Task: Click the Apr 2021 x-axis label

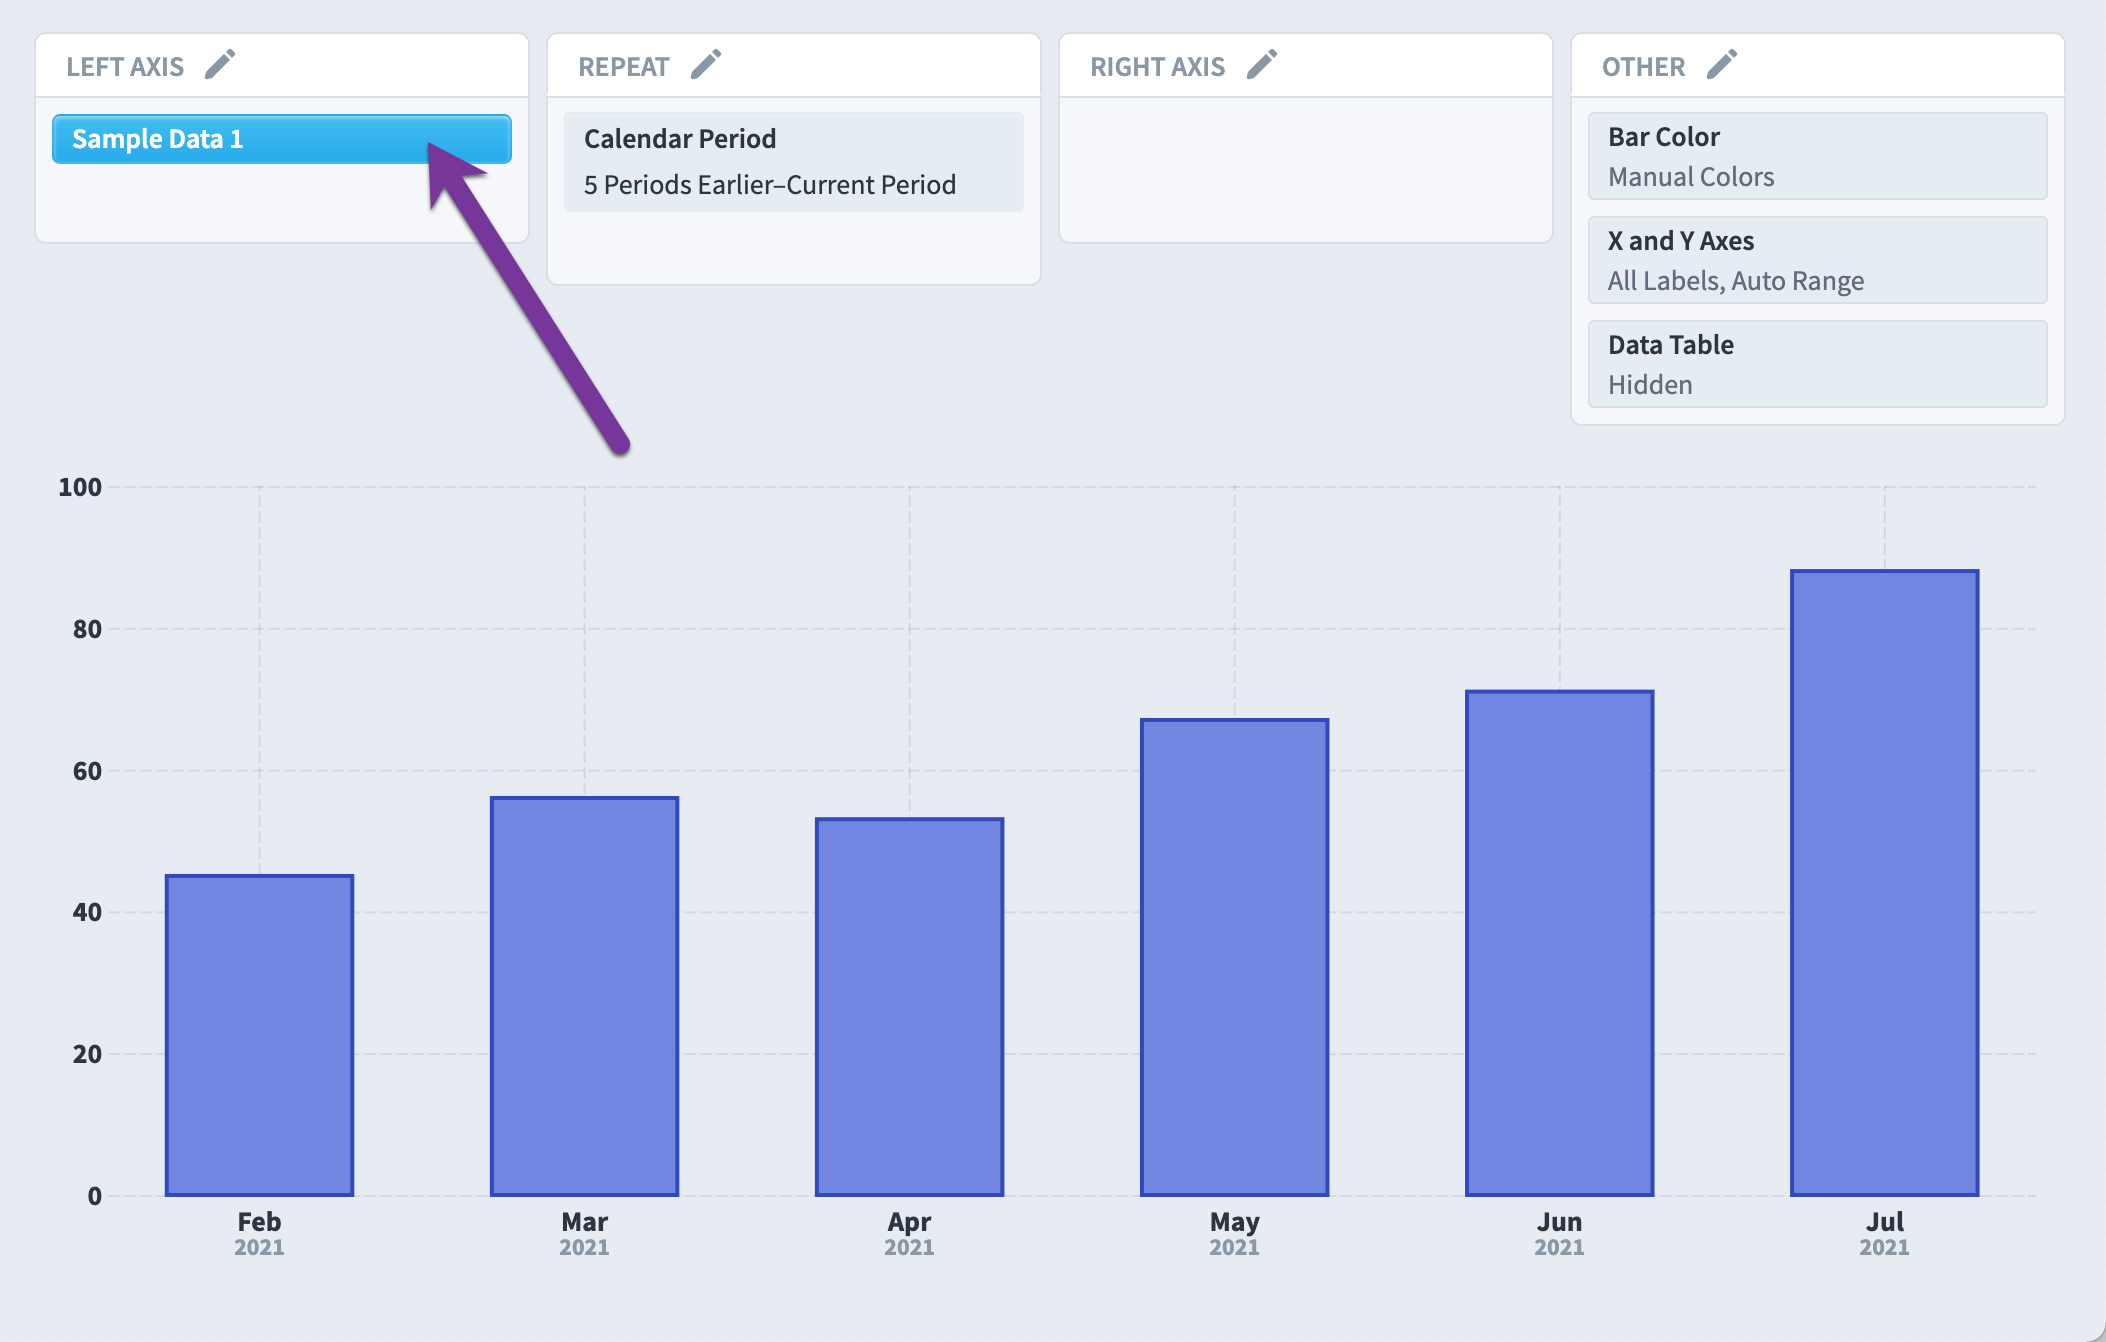Action: (x=910, y=1234)
